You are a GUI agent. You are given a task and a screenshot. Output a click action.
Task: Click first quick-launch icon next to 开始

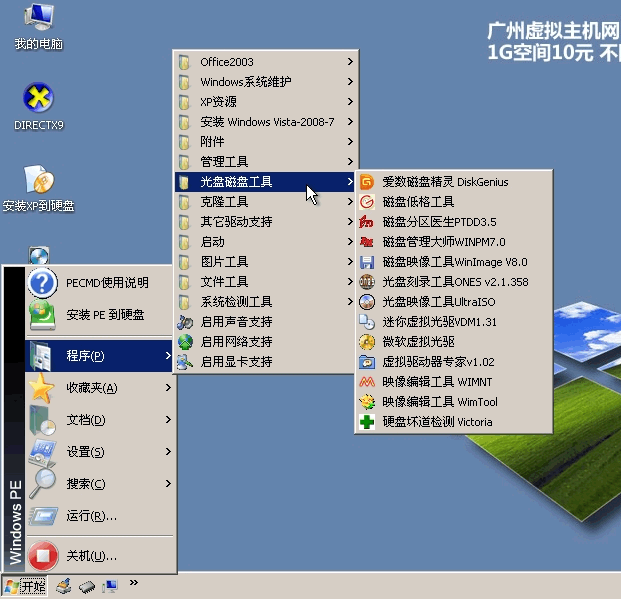point(63,586)
